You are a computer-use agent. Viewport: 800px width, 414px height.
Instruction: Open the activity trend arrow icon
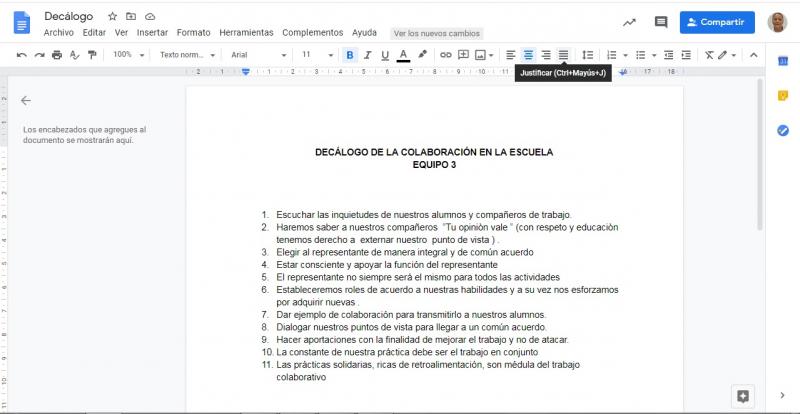[629, 22]
